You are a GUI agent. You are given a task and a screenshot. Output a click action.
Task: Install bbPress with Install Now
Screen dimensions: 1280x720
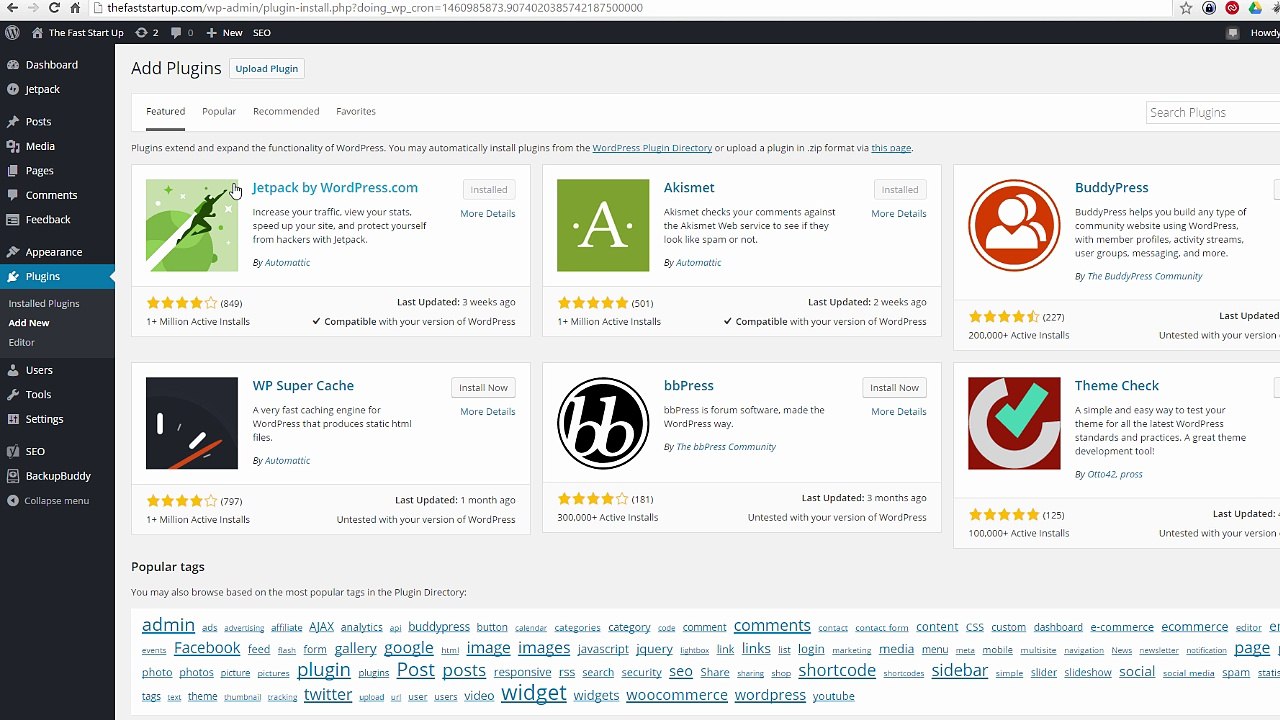(894, 387)
